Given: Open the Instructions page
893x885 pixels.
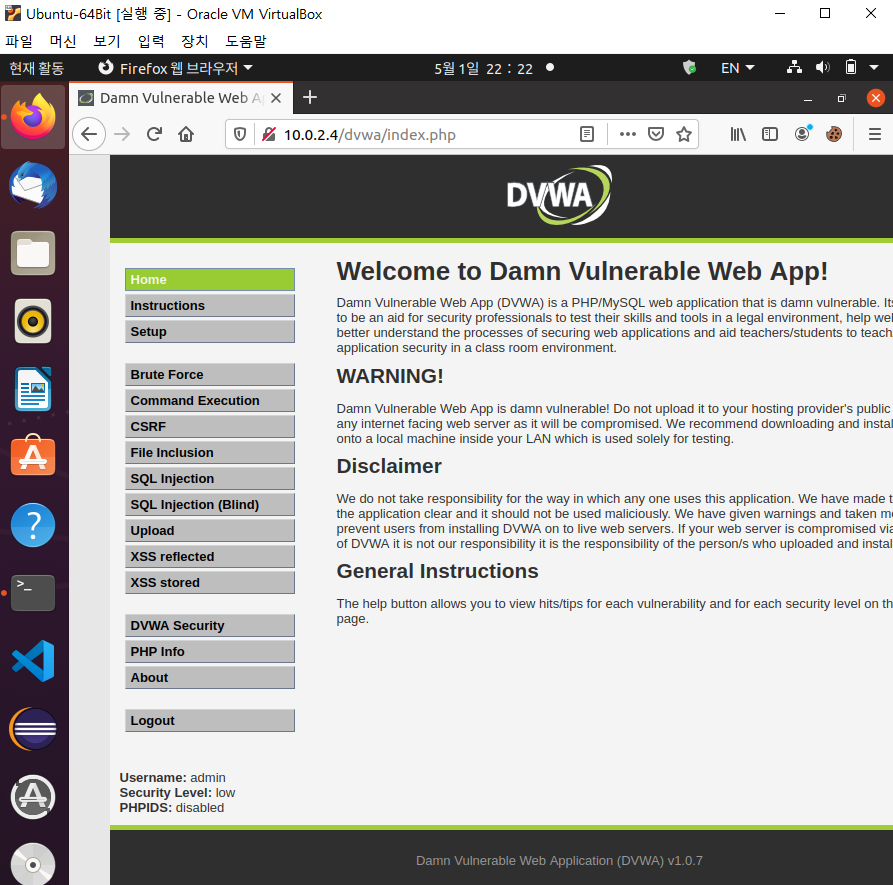Looking at the screenshot, I should click(210, 306).
